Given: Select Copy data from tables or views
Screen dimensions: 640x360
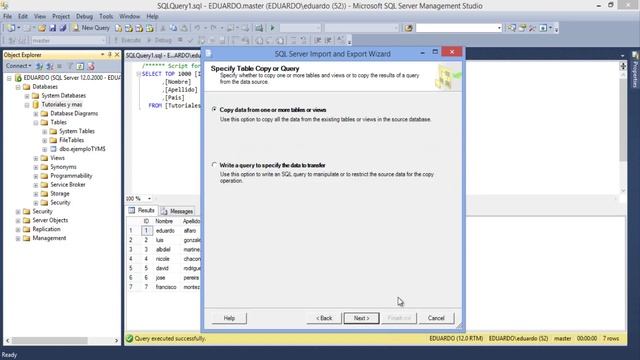Looking at the screenshot, I should pos(214,110).
